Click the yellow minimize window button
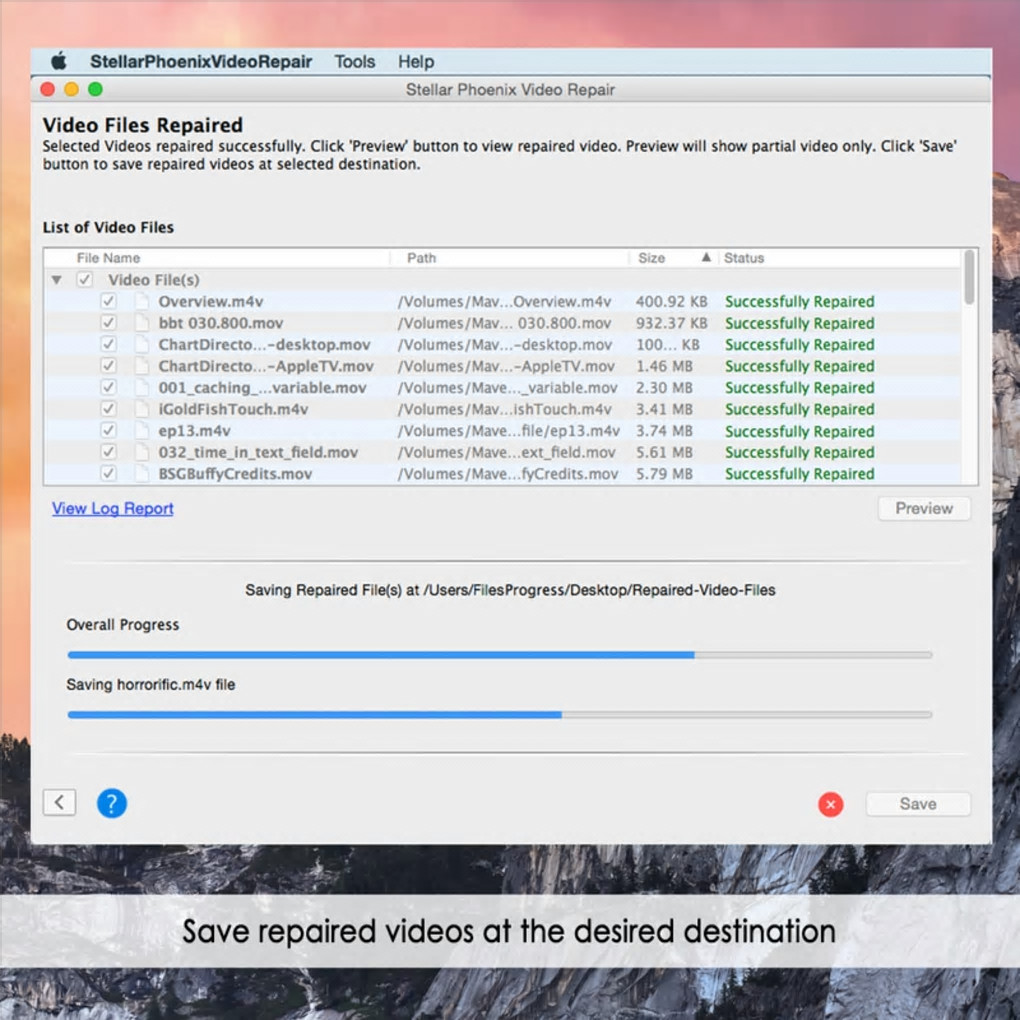Viewport: 1020px width, 1020px height. tap(72, 89)
